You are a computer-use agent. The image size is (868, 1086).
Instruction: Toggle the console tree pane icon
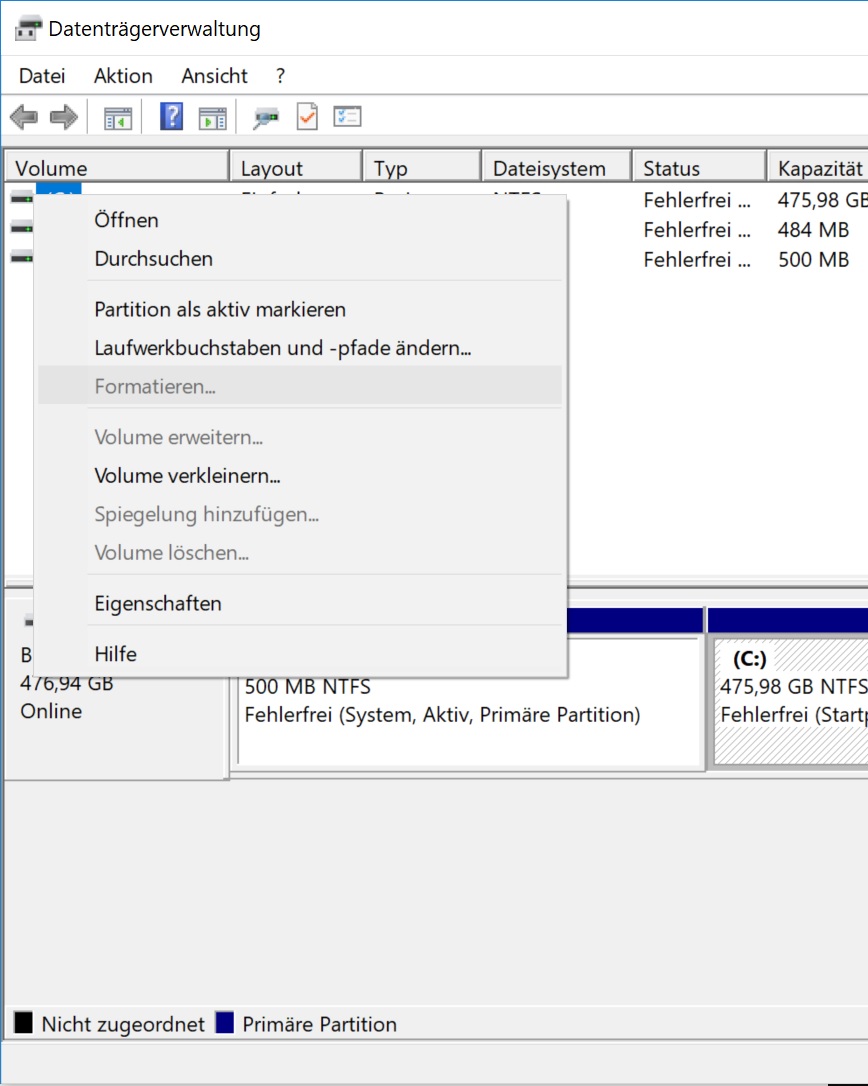[x=118, y=118]
